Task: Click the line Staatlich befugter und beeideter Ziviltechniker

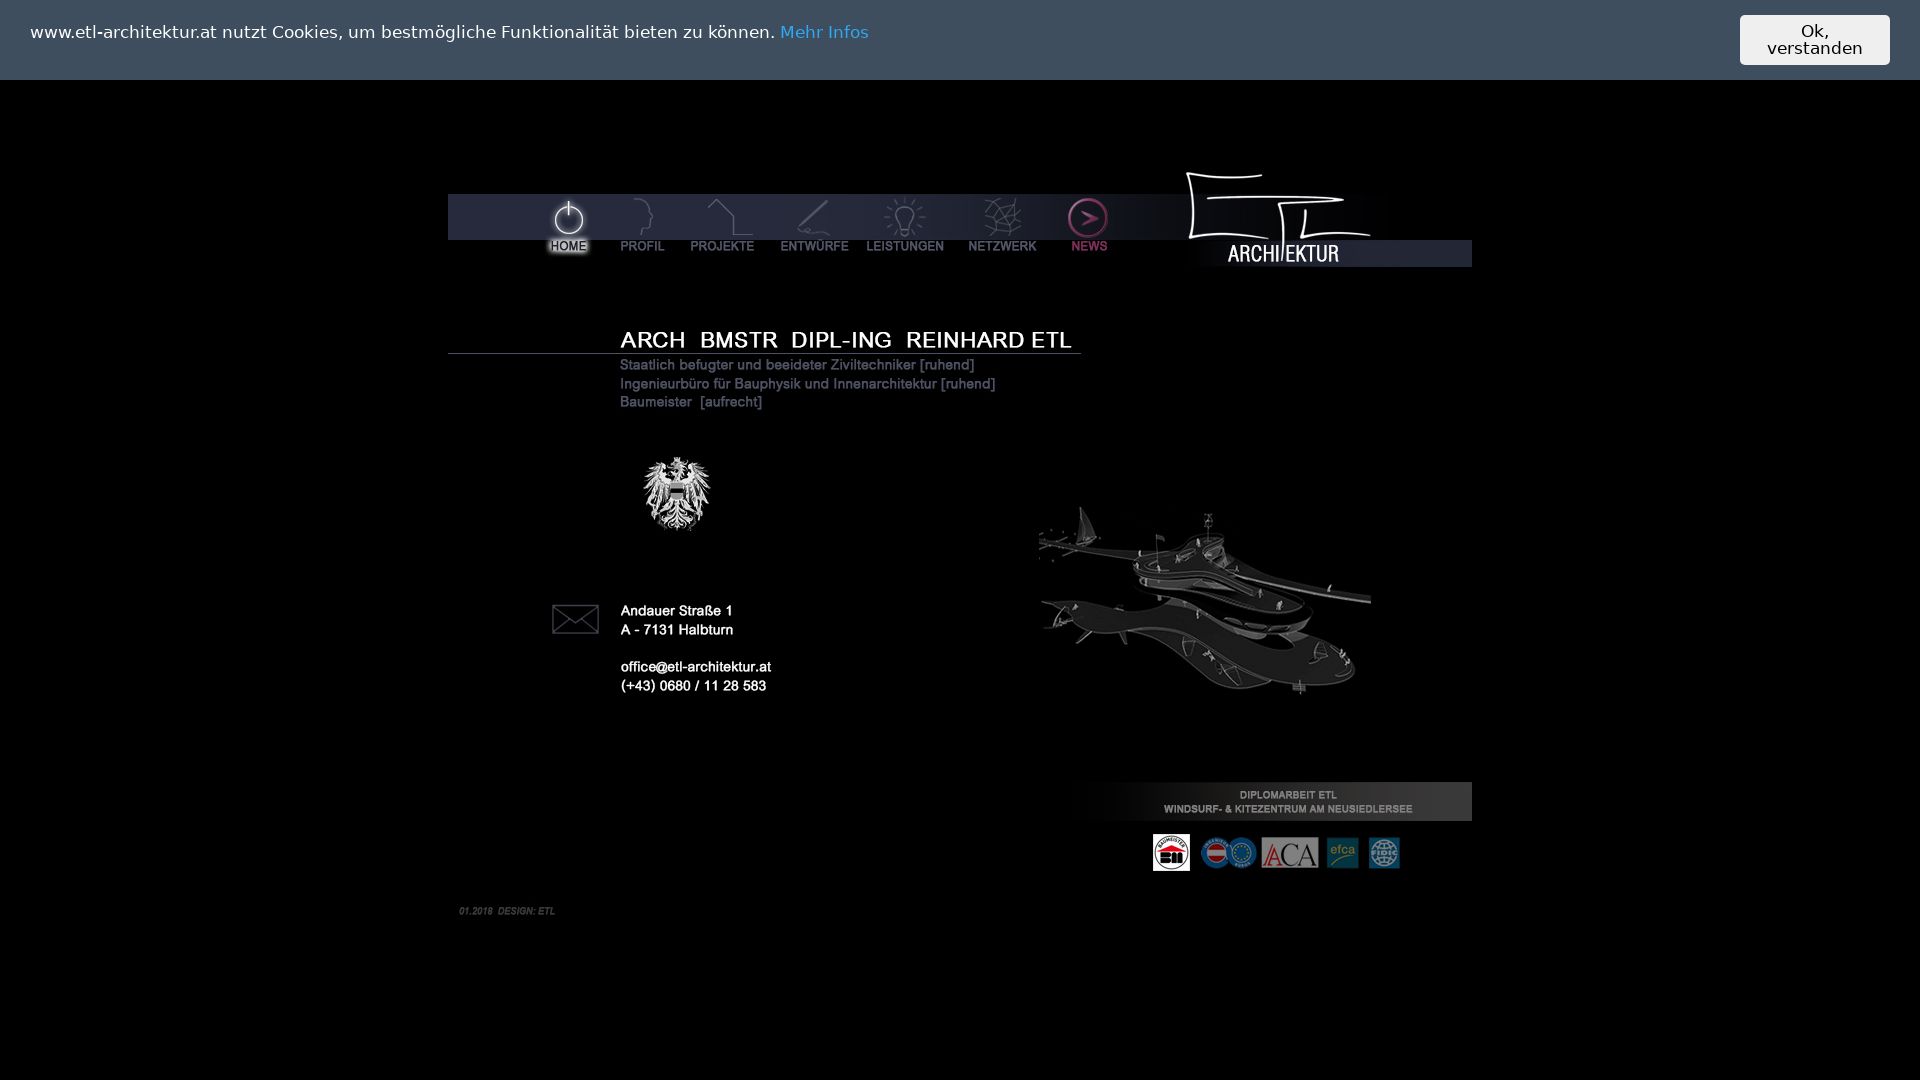Action: click(797, 365)
